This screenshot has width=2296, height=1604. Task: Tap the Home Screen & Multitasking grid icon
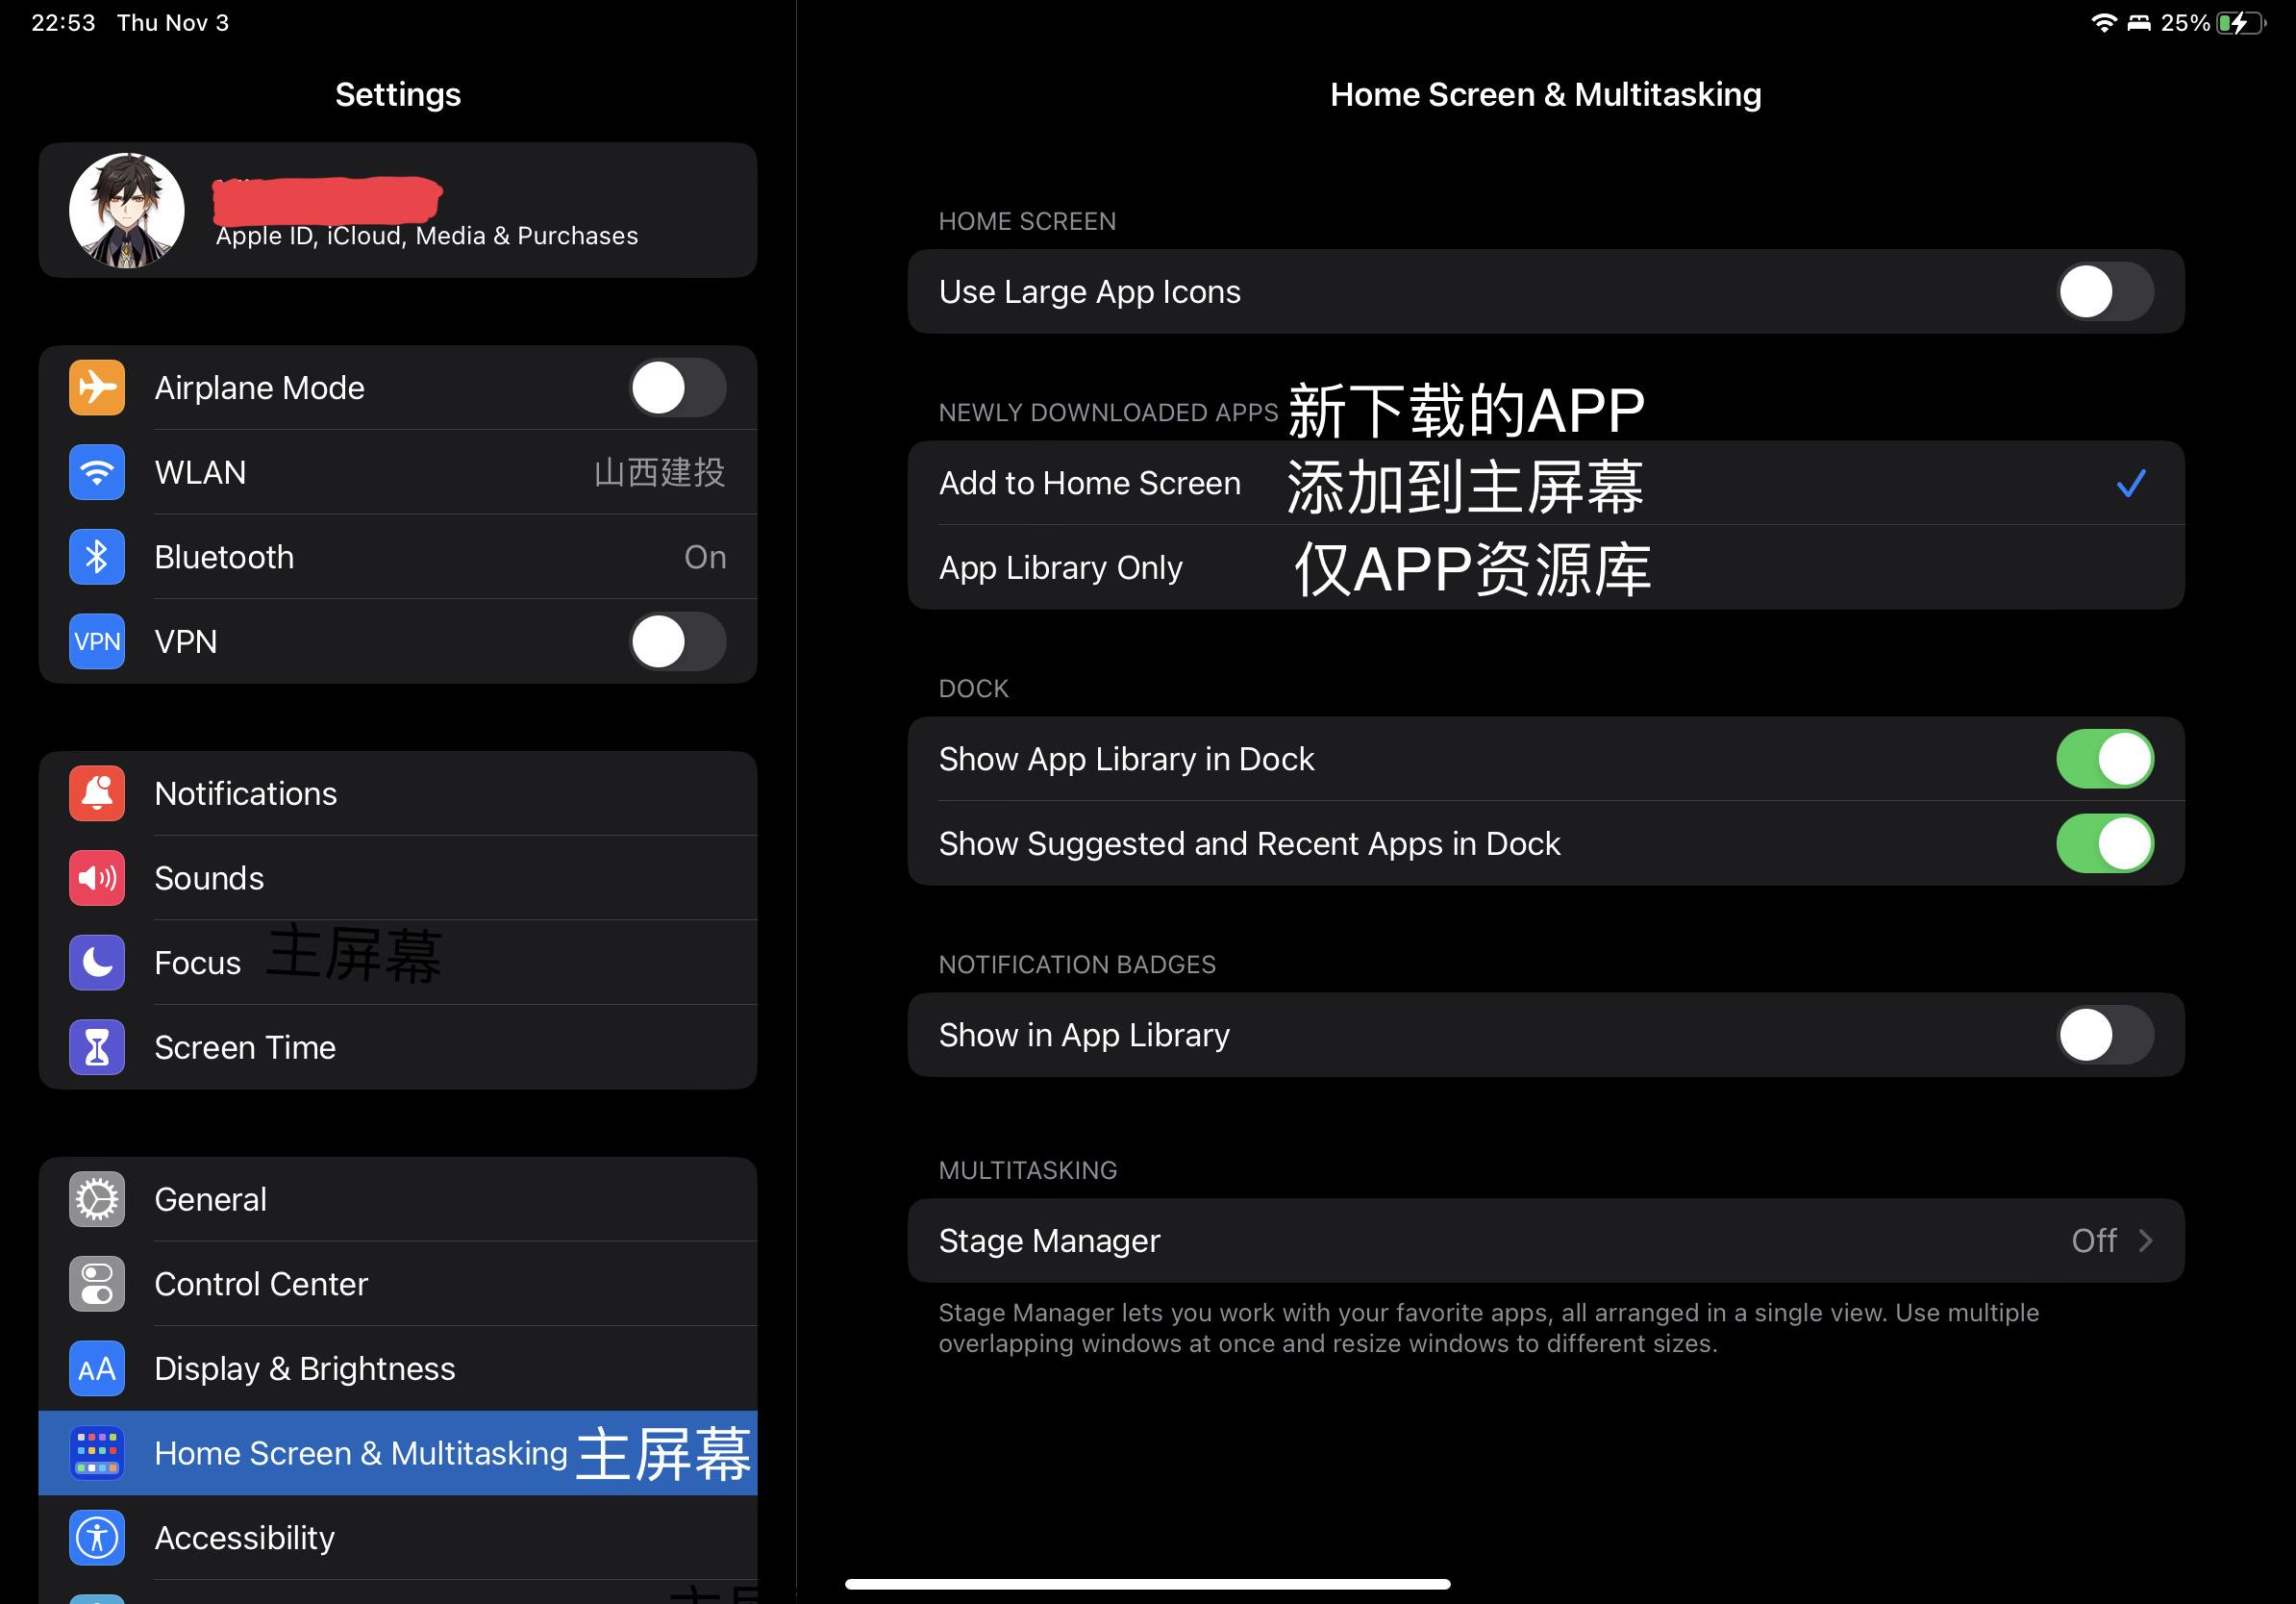pyautogui.click(x=97, y=1453)
